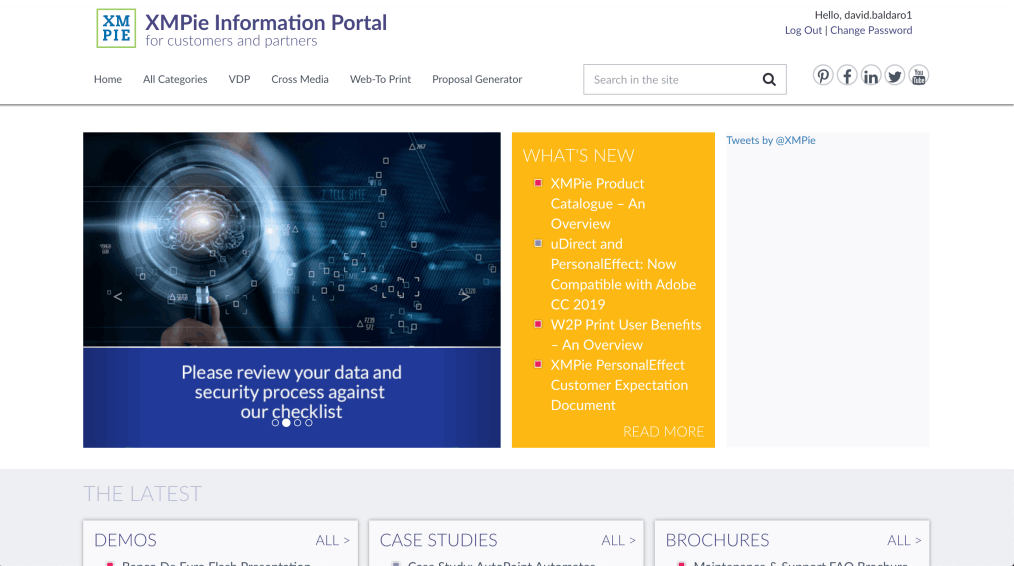This screenshot has height=566, width=1014.
Task: Open XMPie Product Catalogue overview link
Action: [x=598, y=204]
